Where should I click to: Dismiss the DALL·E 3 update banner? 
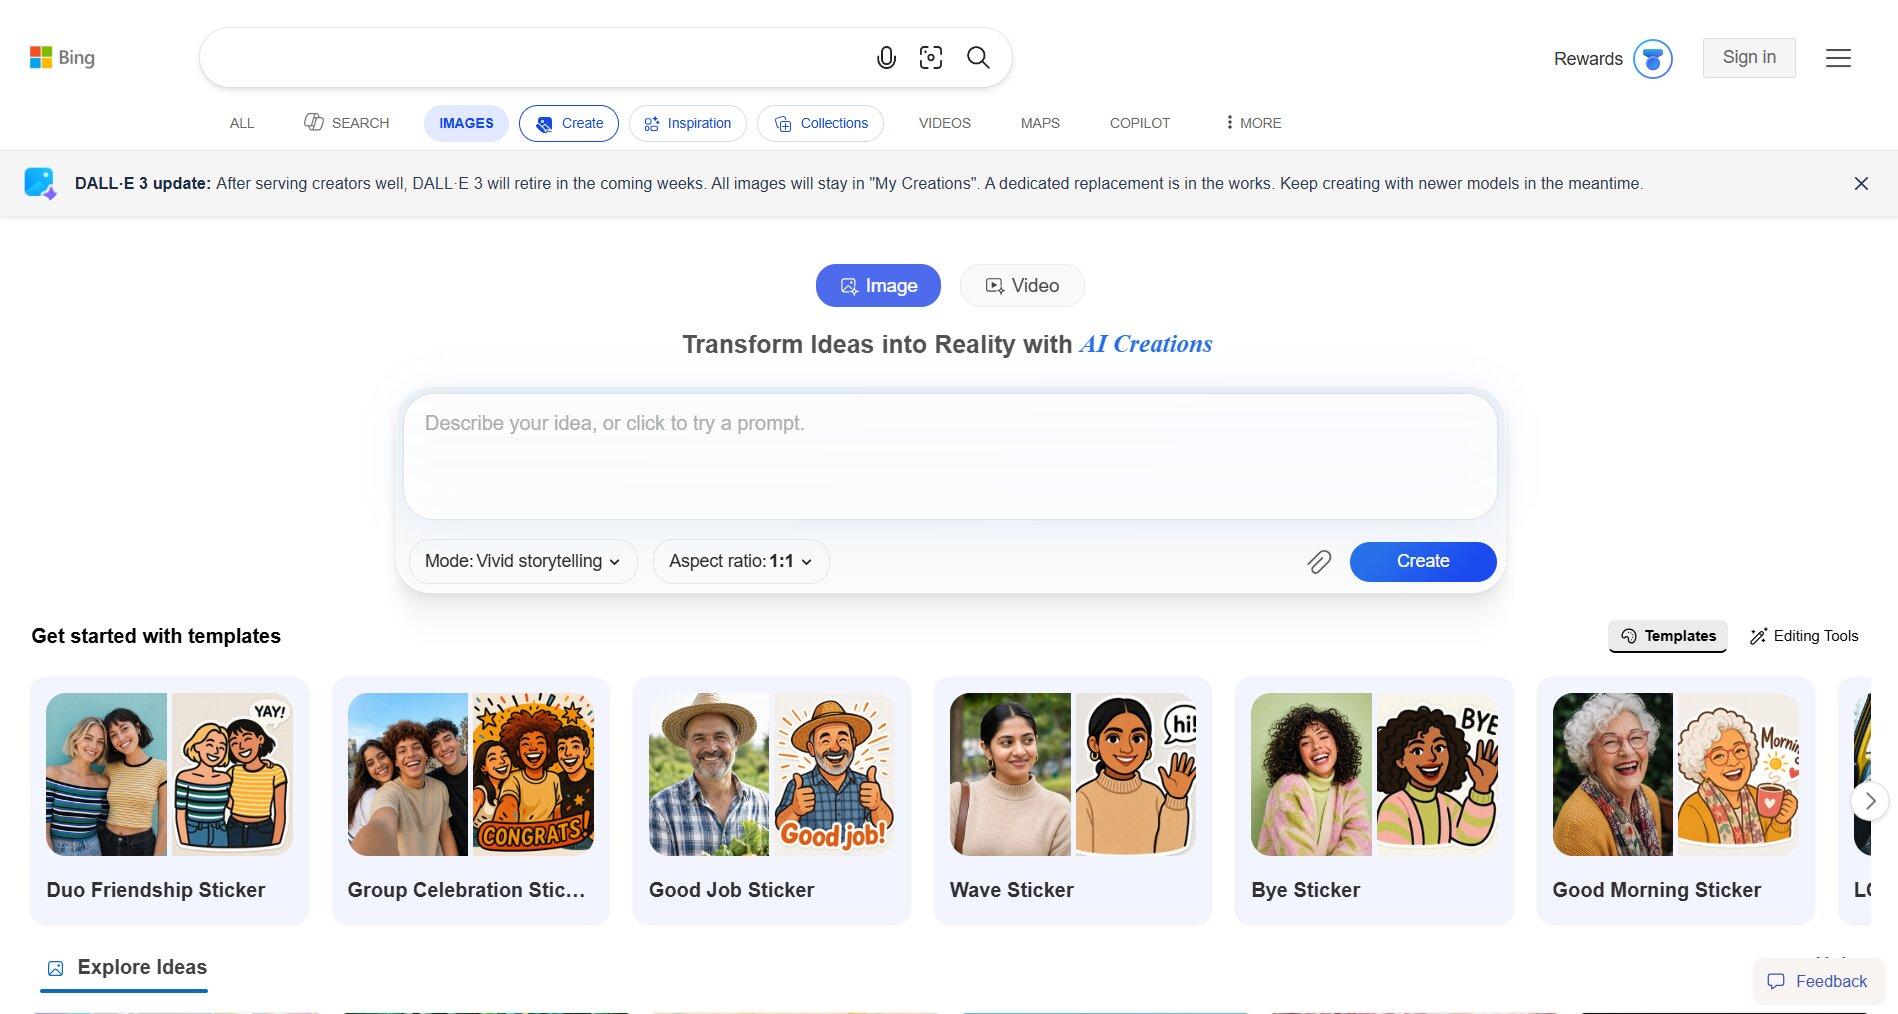coord(1861,184)
